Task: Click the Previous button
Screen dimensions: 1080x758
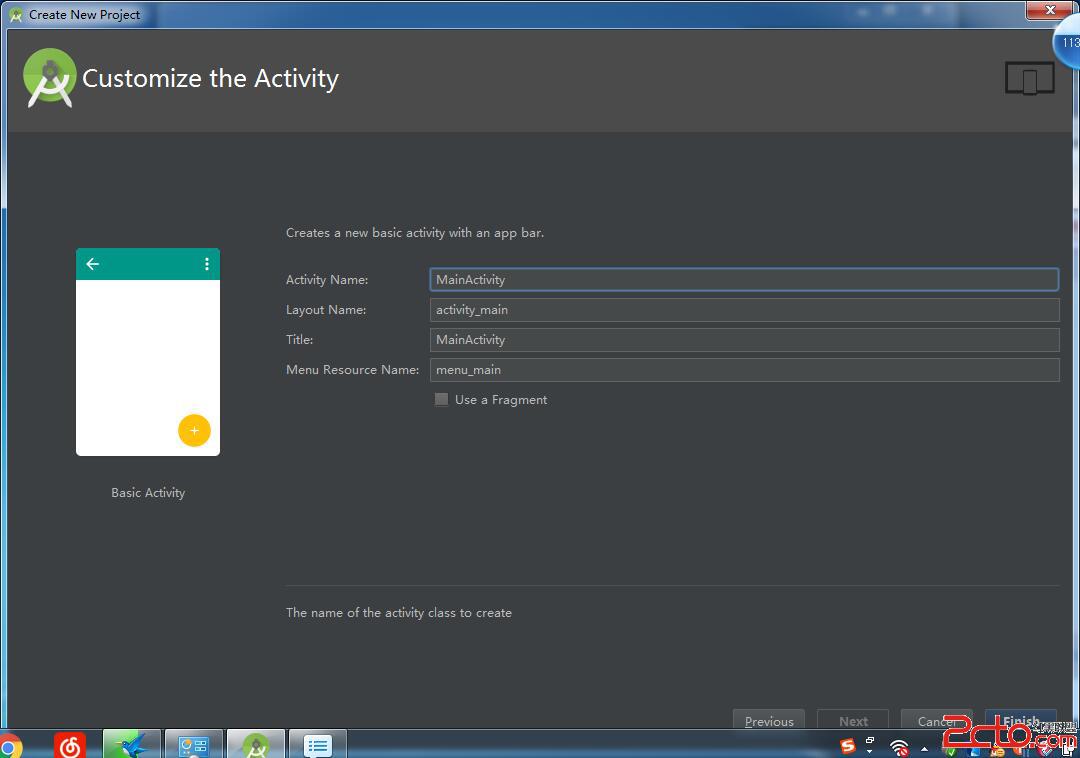Action: (x=768, y=721)
